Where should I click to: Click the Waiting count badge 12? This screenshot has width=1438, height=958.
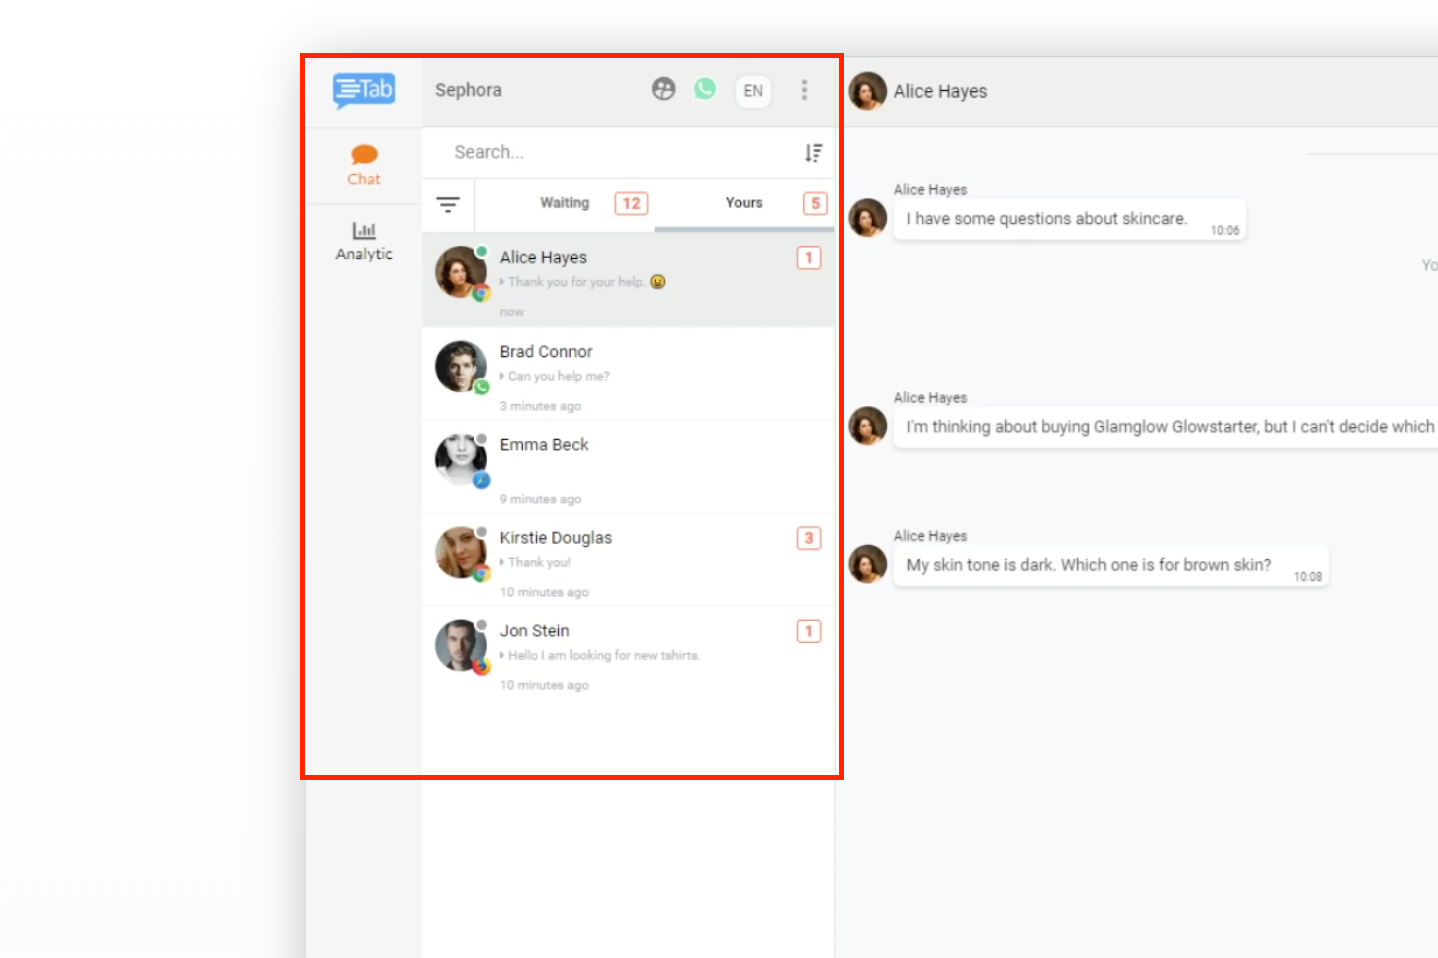click(631, 204)
